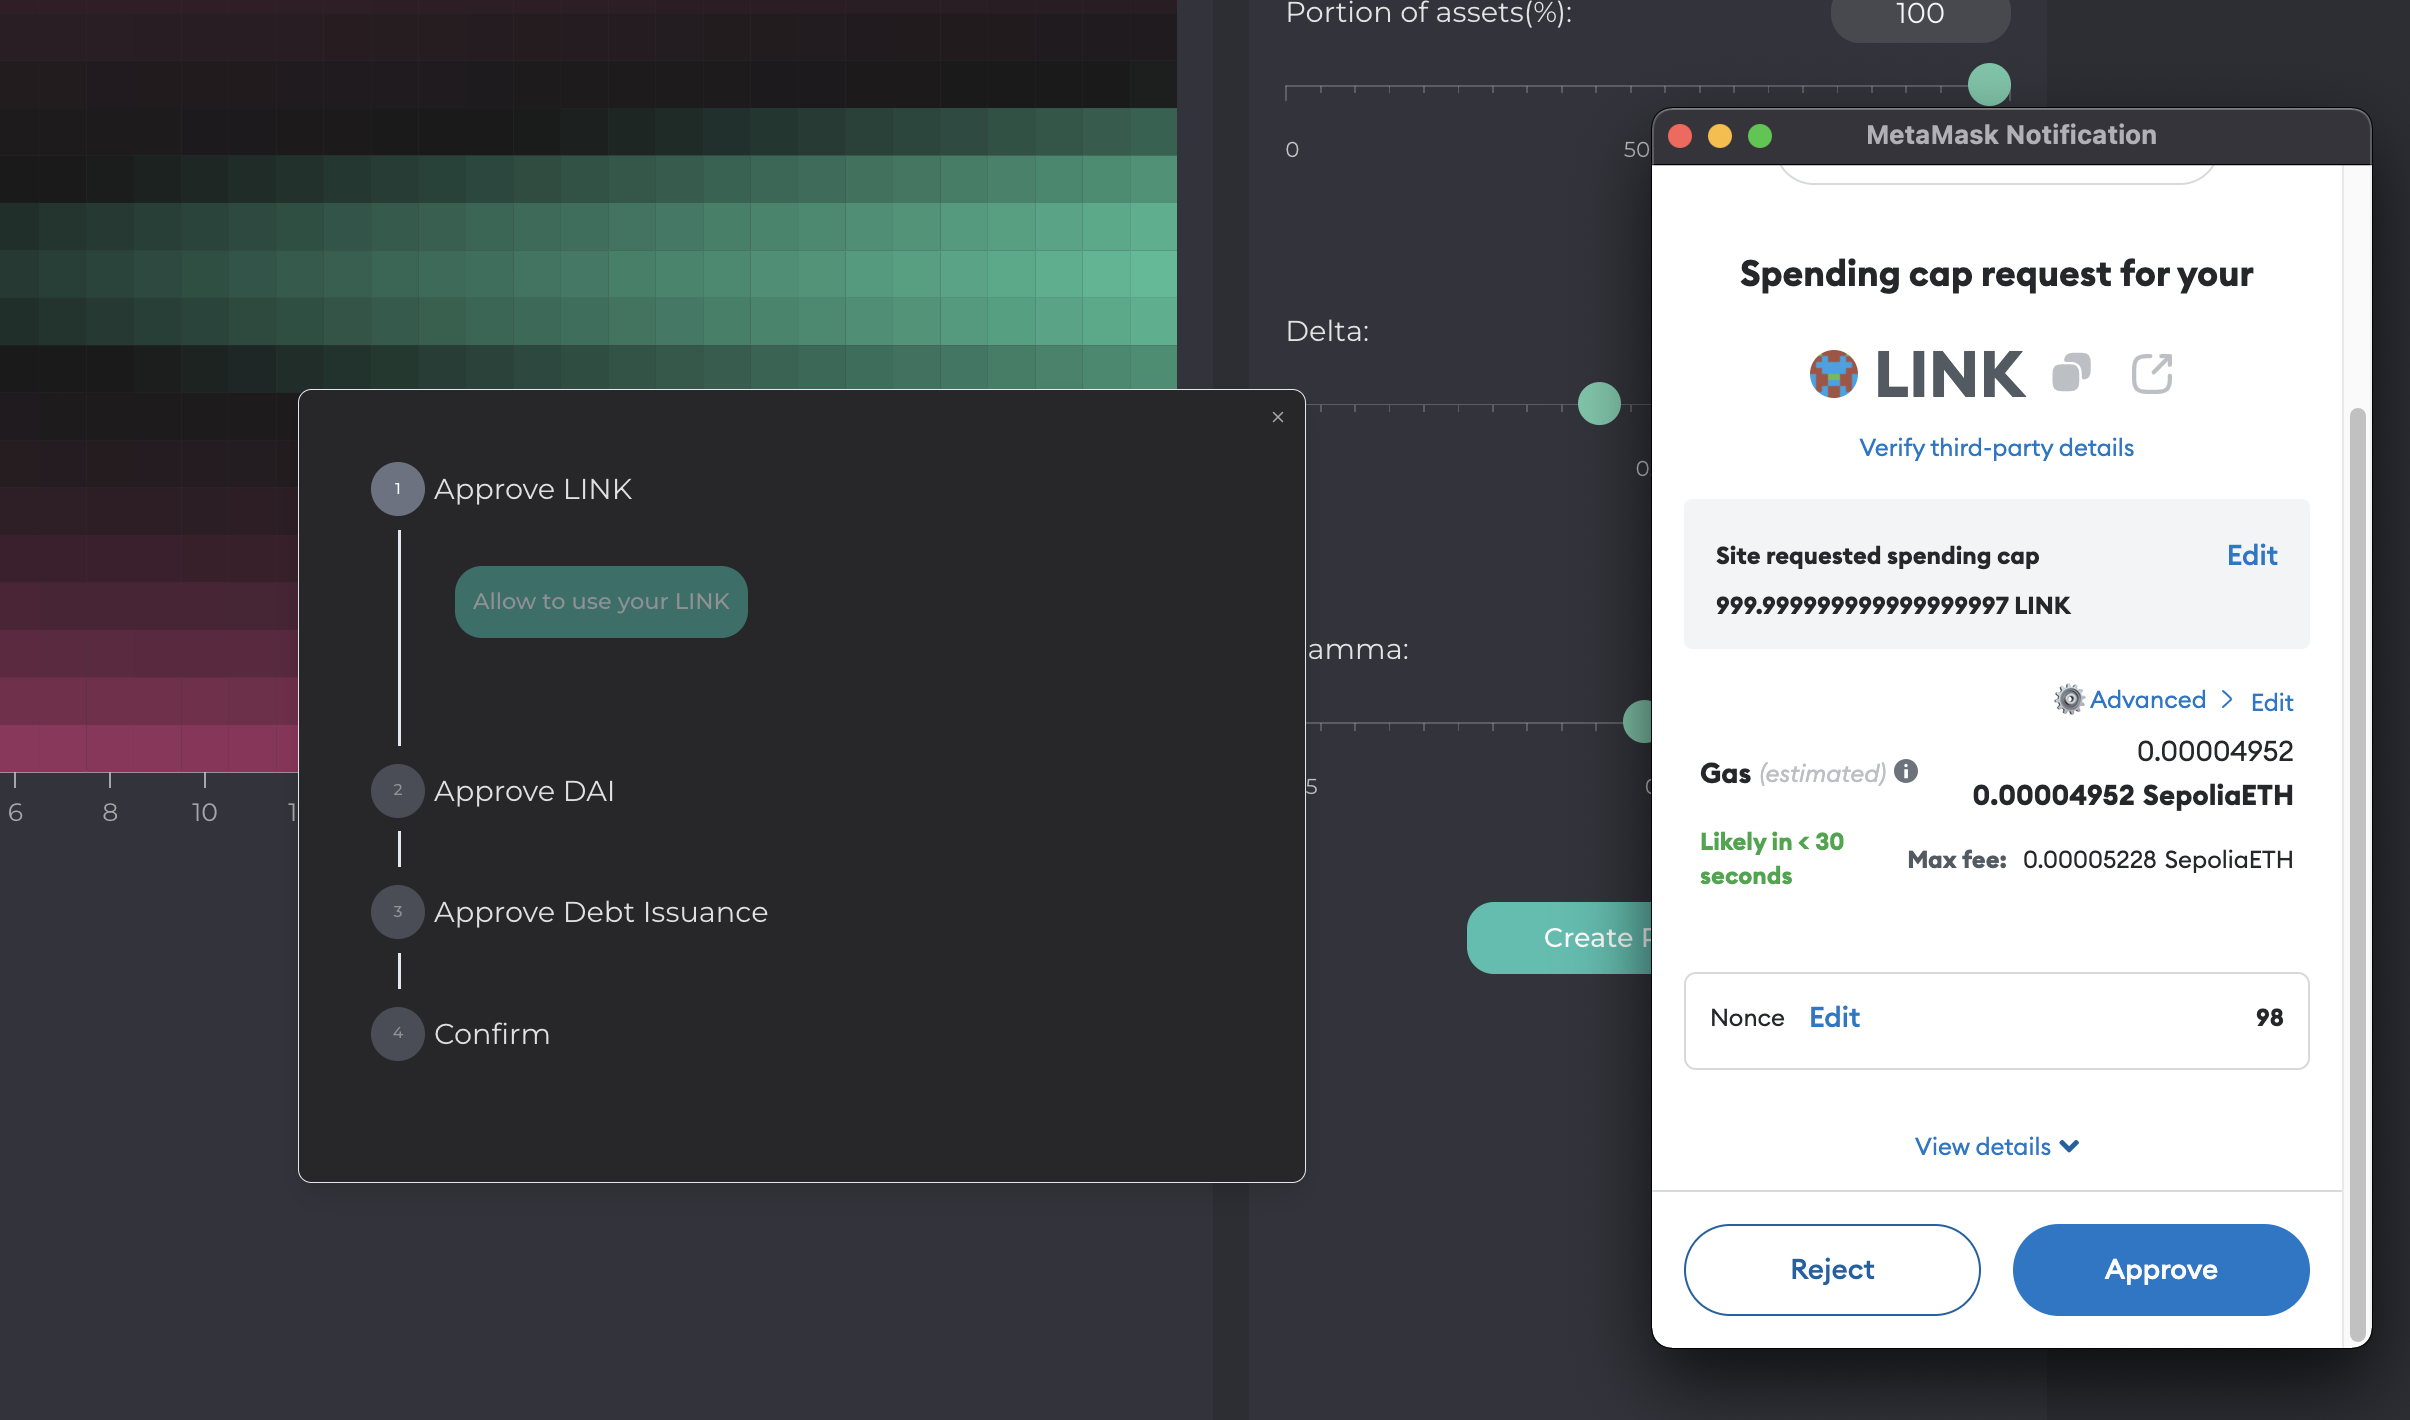The image size is (2410, 1420).
Task: Approve the LINK spending cap
Action: point(2160,1269)
